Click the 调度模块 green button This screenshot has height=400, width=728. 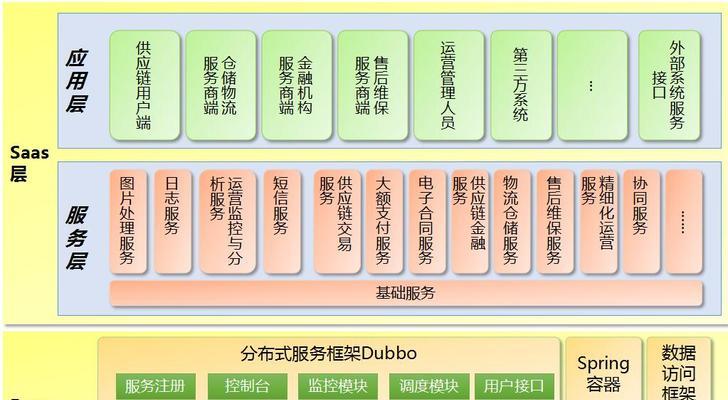429,386
